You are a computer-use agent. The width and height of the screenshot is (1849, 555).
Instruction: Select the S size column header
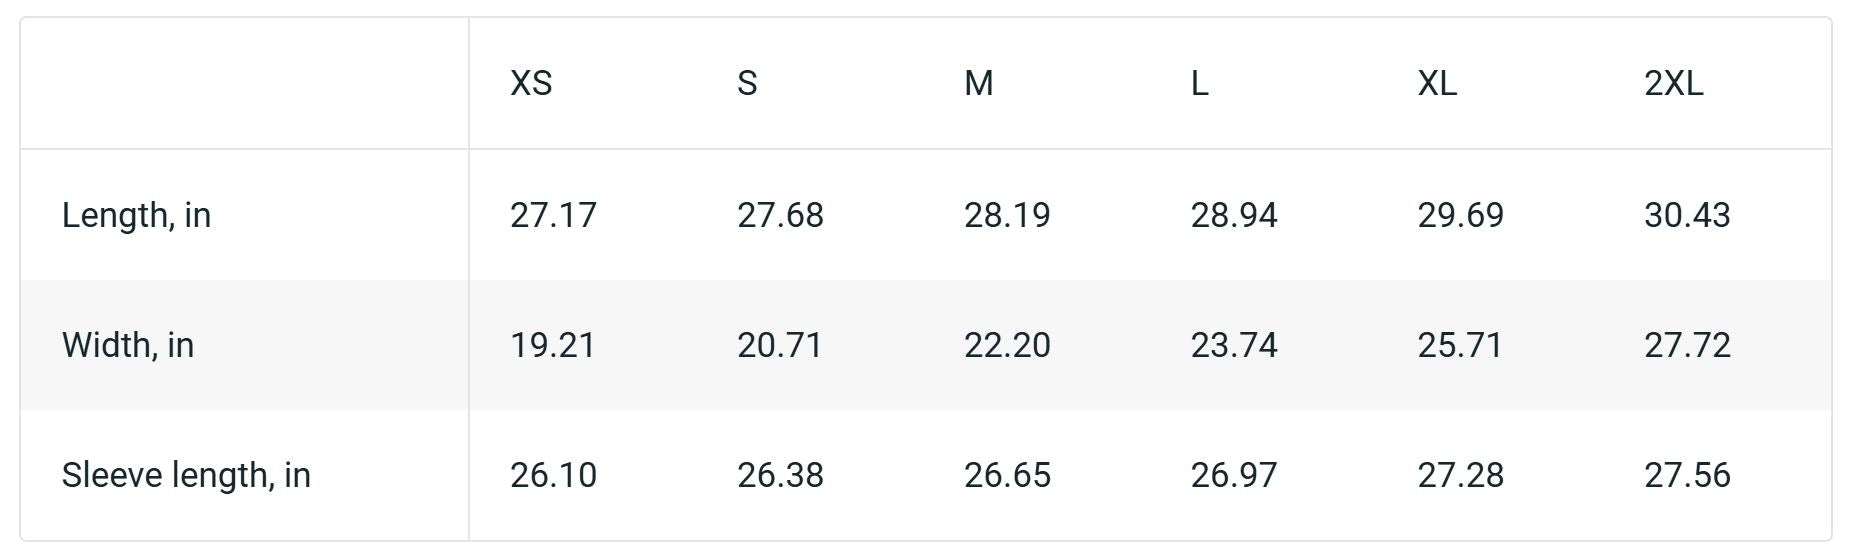(747, 83)
